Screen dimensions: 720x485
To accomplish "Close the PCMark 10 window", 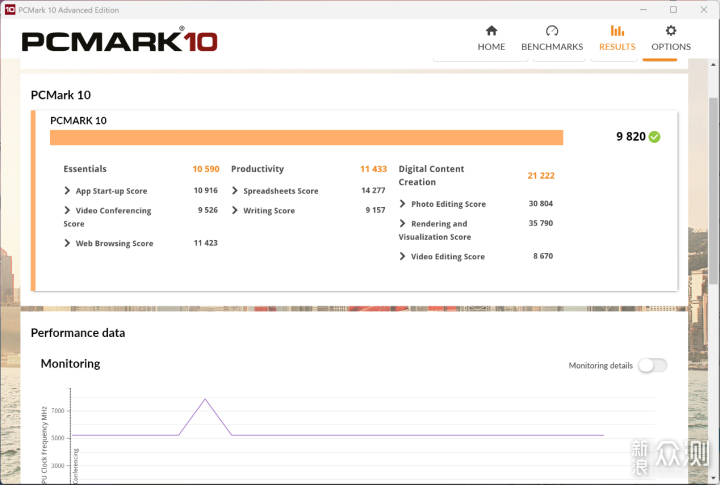I will tap(703, 10).
